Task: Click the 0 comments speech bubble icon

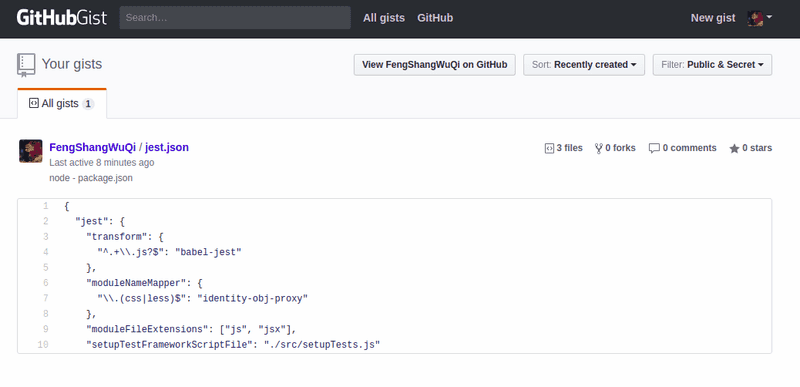Action: (654, 148)
